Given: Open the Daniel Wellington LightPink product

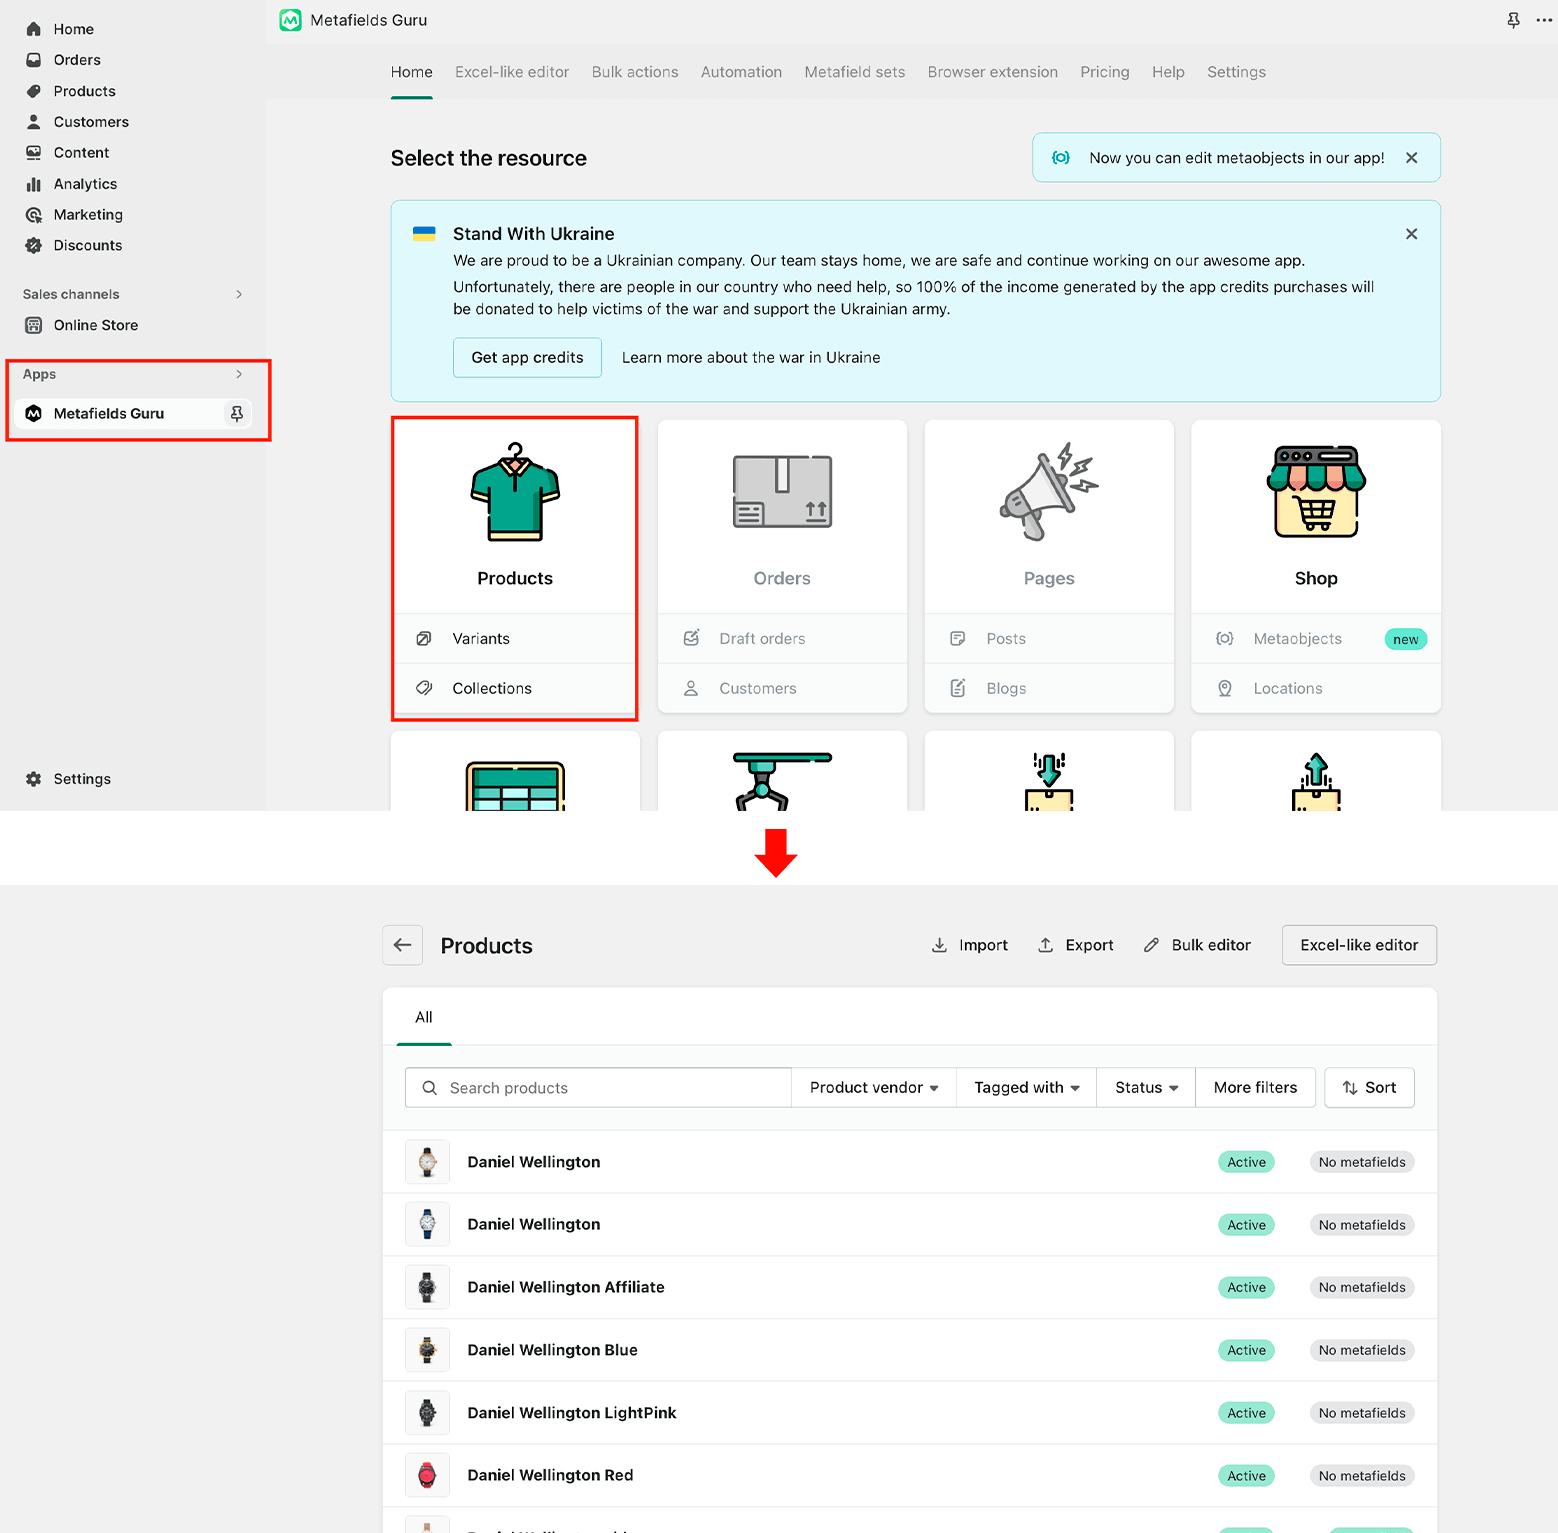Looking at the screenshot, I should click(x=910, y=1413).
